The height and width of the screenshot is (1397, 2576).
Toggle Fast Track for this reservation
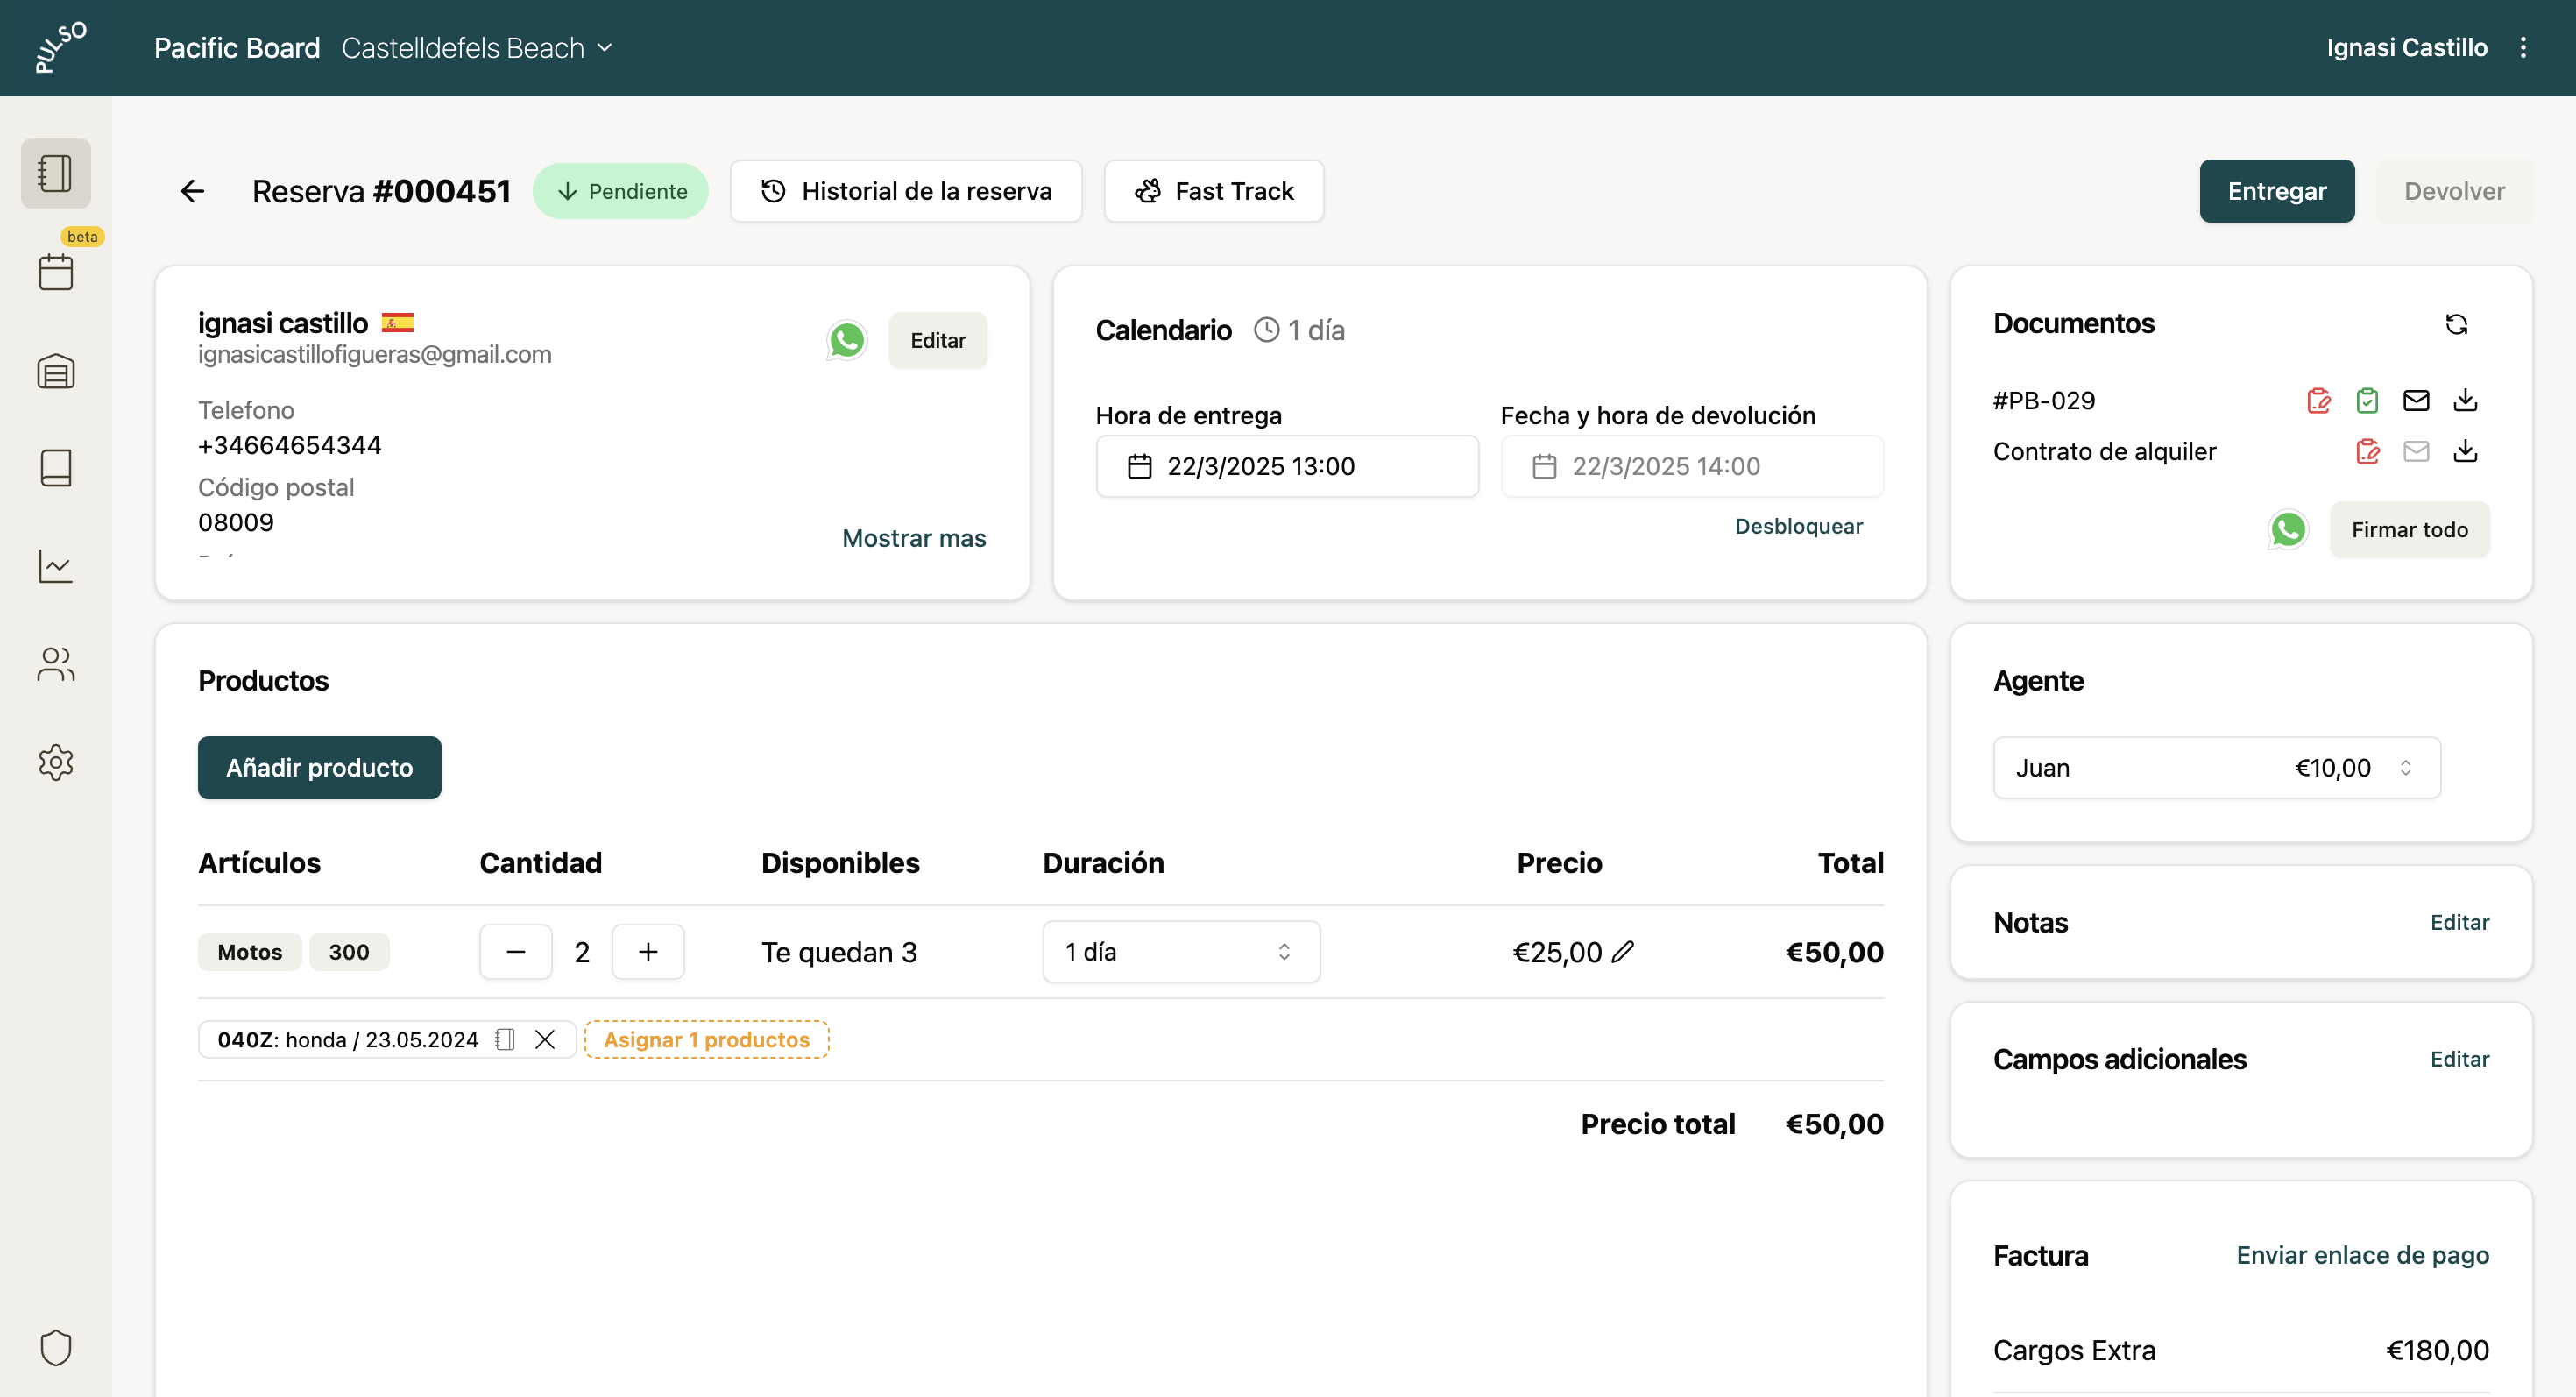1213,191
